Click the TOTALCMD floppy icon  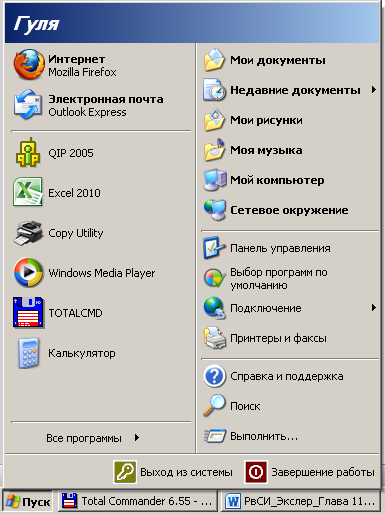(x=28, y=312)
